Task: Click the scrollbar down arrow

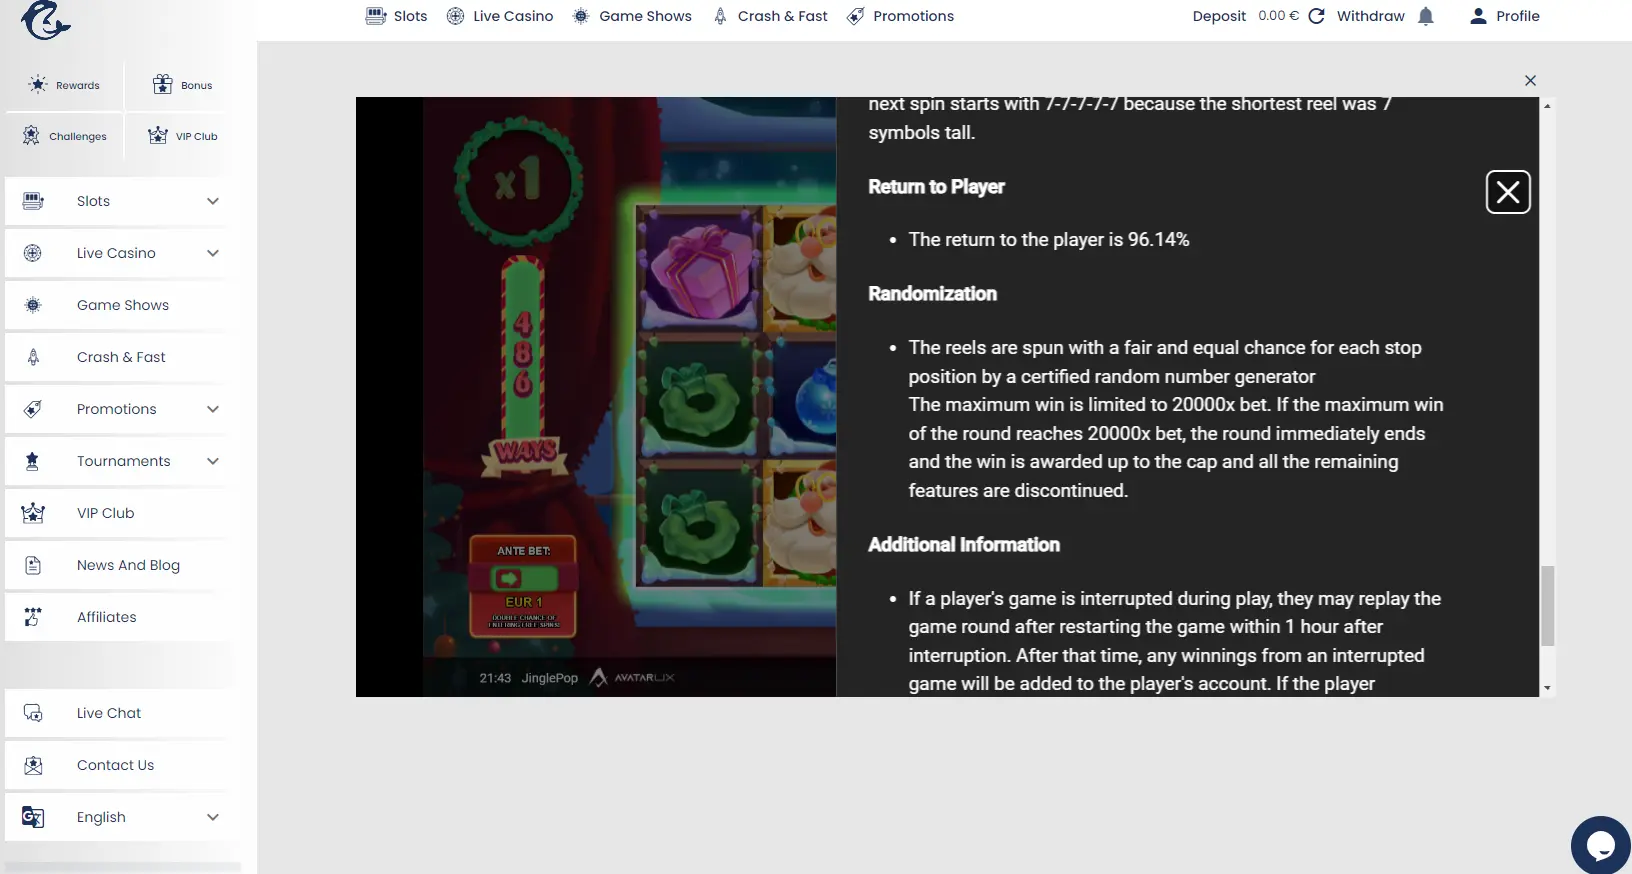Action: tap(1547, 688)
